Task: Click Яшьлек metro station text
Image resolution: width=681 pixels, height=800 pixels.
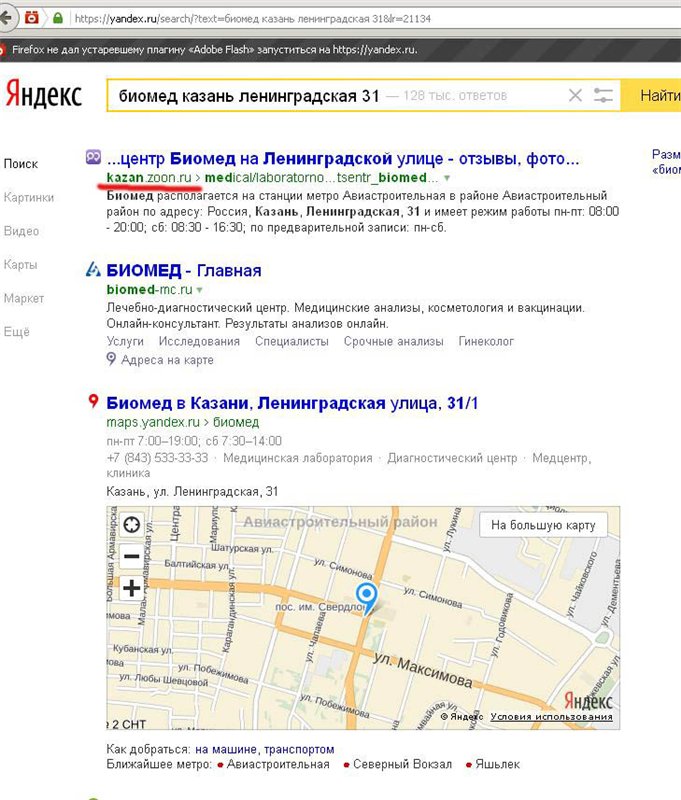Action: click(497, 764)
